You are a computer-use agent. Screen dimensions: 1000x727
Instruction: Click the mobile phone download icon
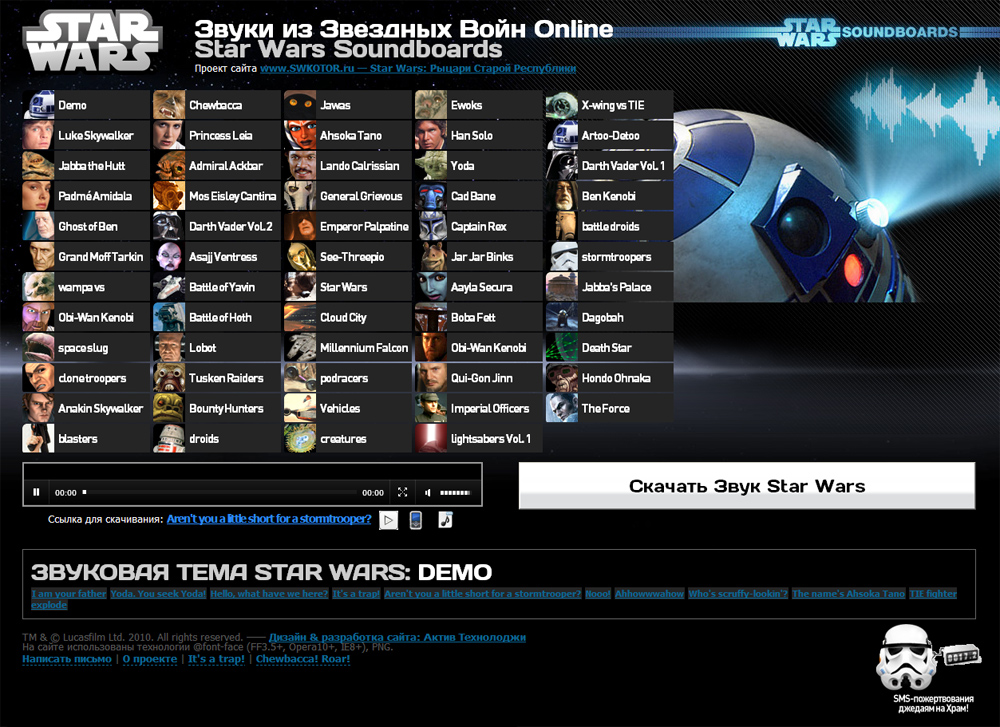[x=416, y=520]
